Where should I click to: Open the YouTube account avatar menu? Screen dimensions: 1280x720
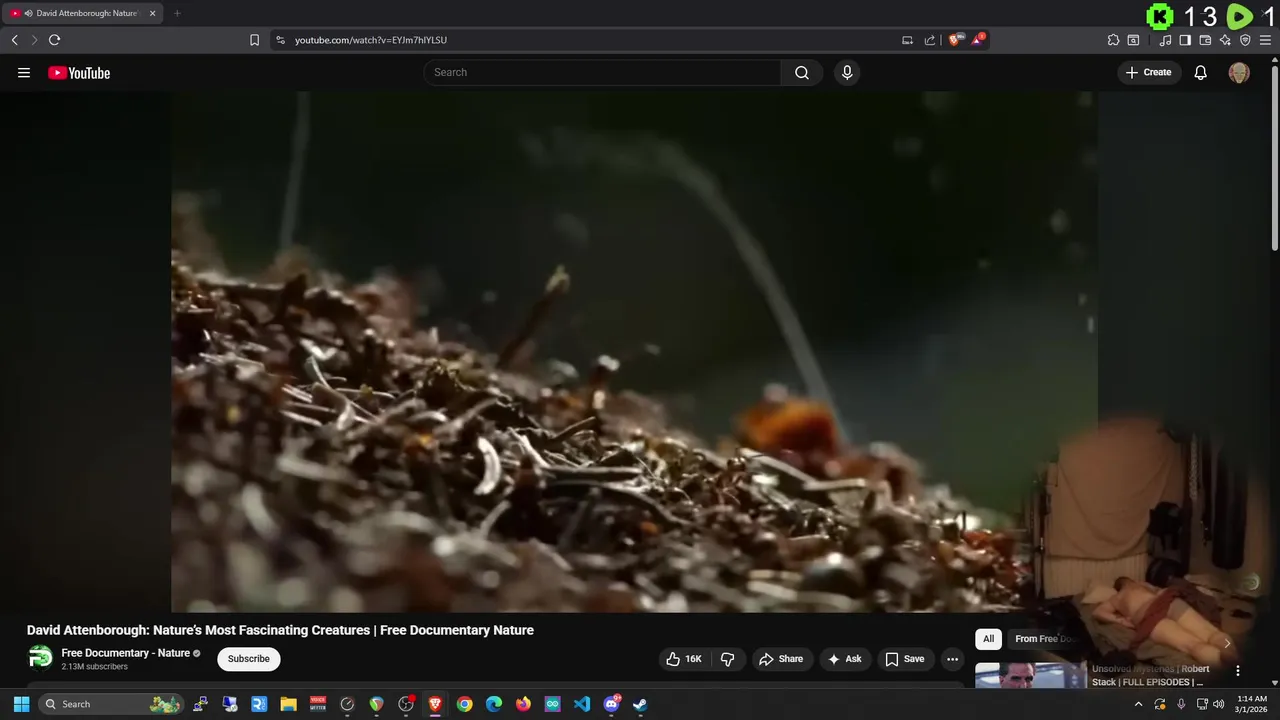click(x=1239, y=72)
